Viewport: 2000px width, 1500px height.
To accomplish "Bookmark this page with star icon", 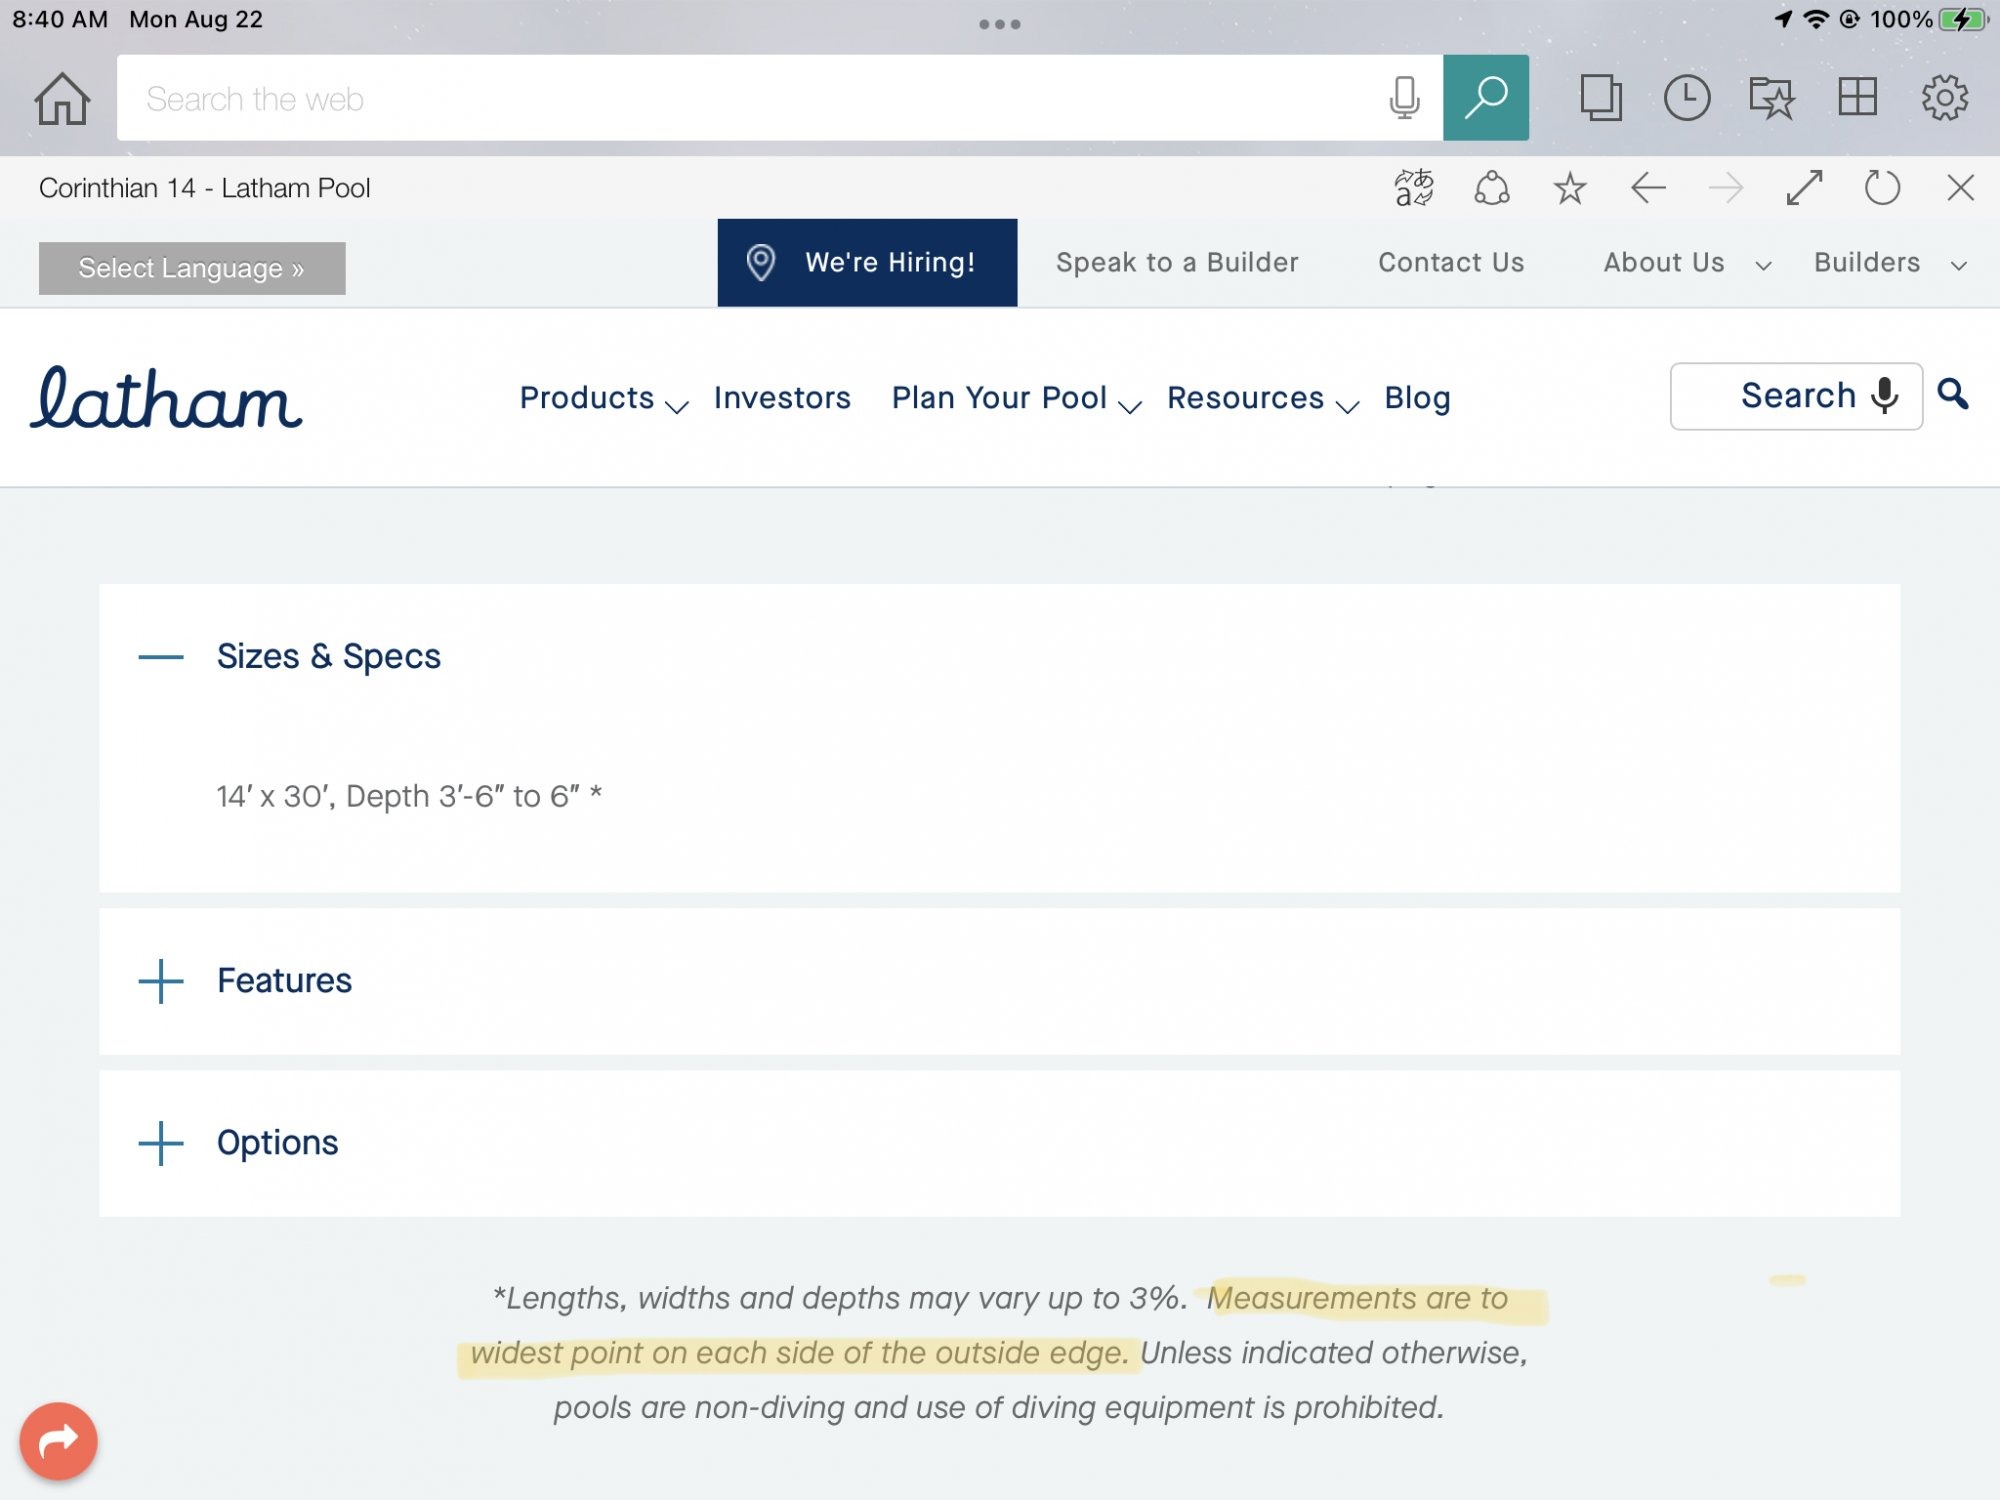I will [1570, 188].
